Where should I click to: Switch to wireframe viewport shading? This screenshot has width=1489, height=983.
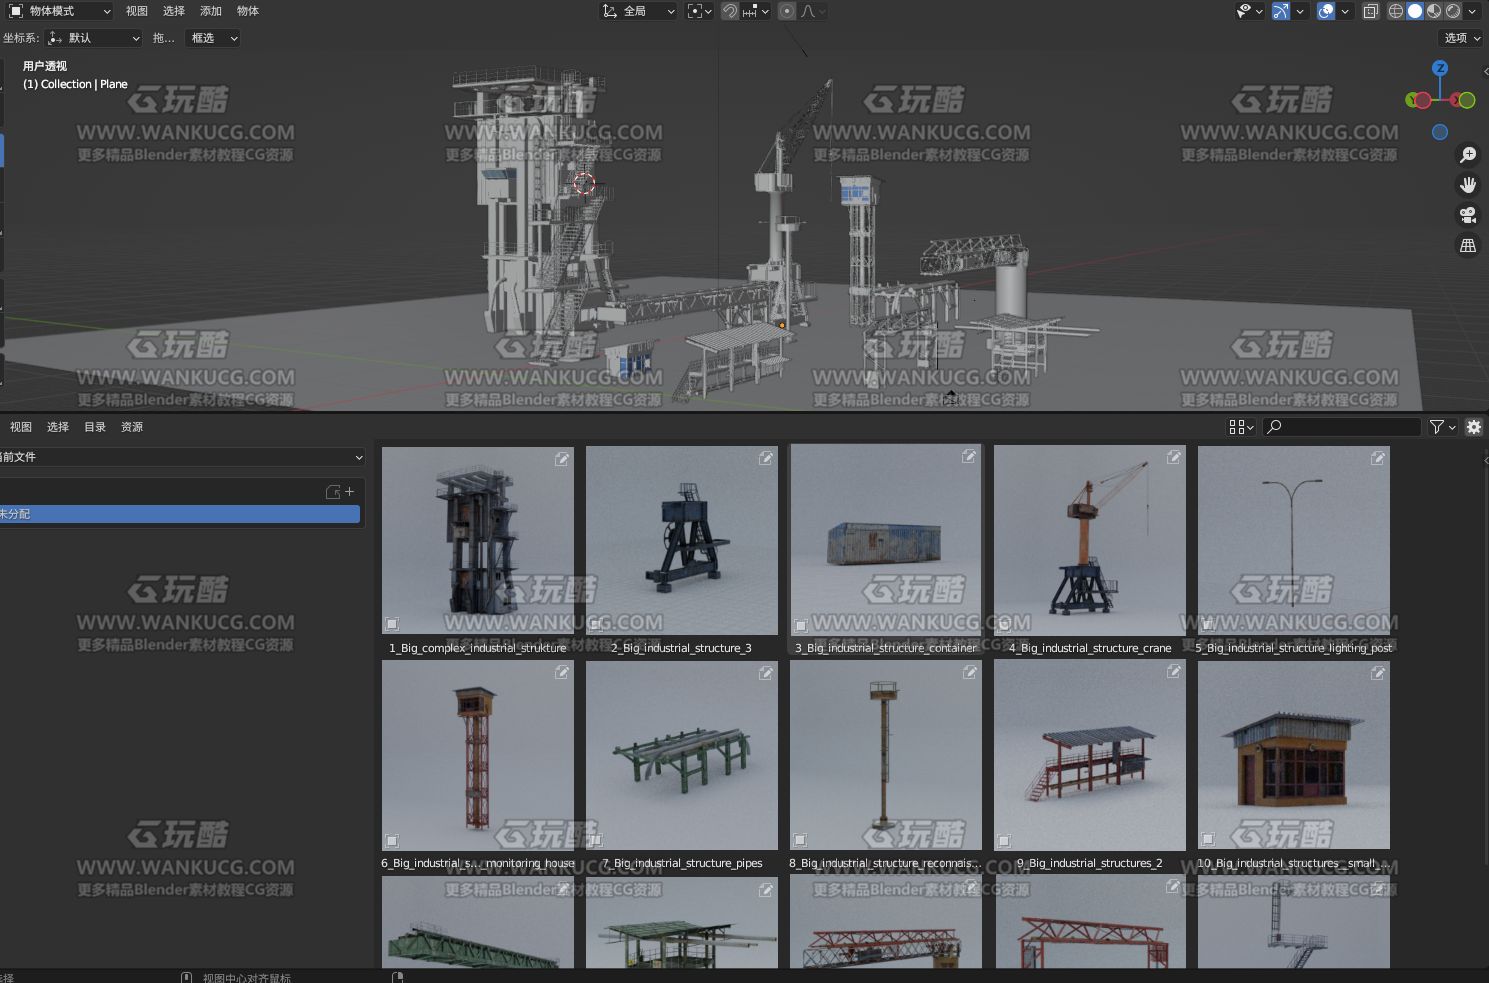click(x=1396, y=11)
